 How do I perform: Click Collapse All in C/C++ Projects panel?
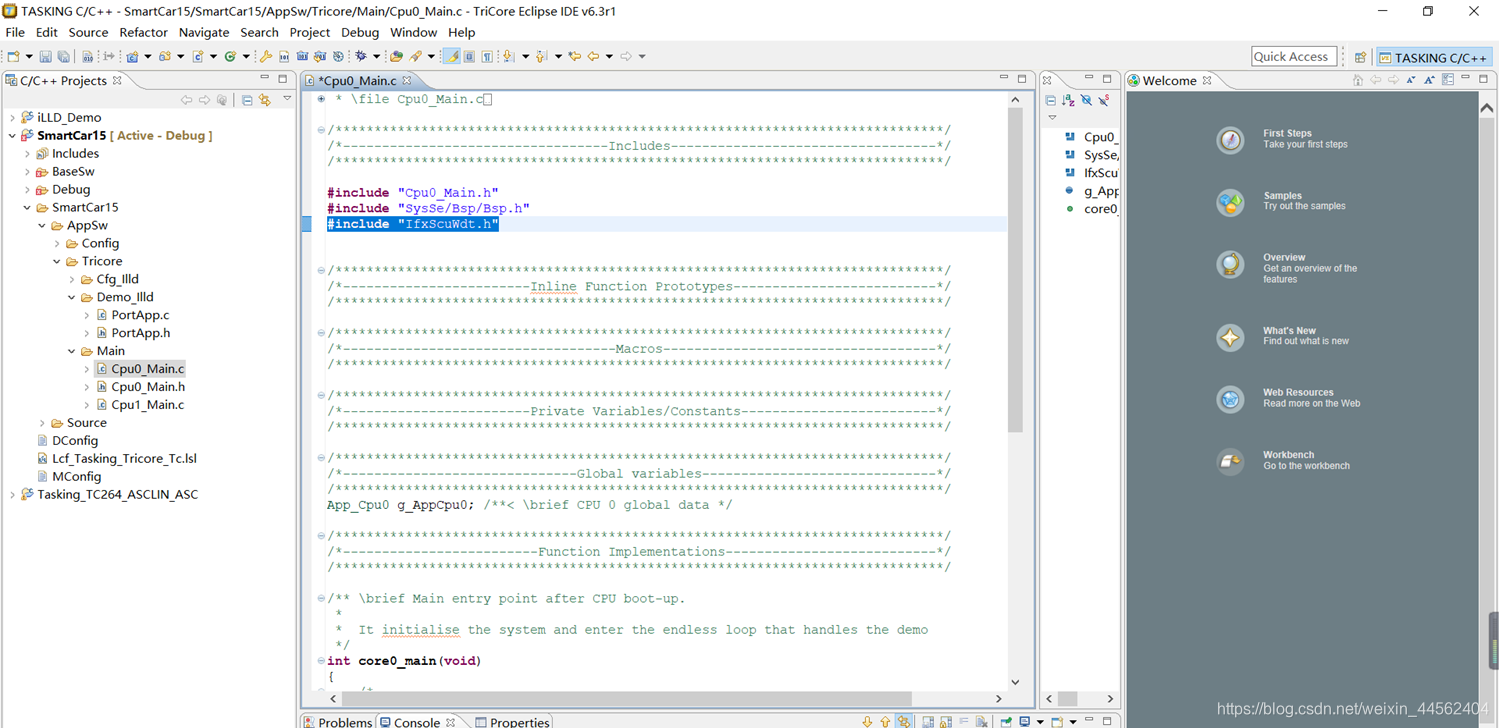(247, 100)
